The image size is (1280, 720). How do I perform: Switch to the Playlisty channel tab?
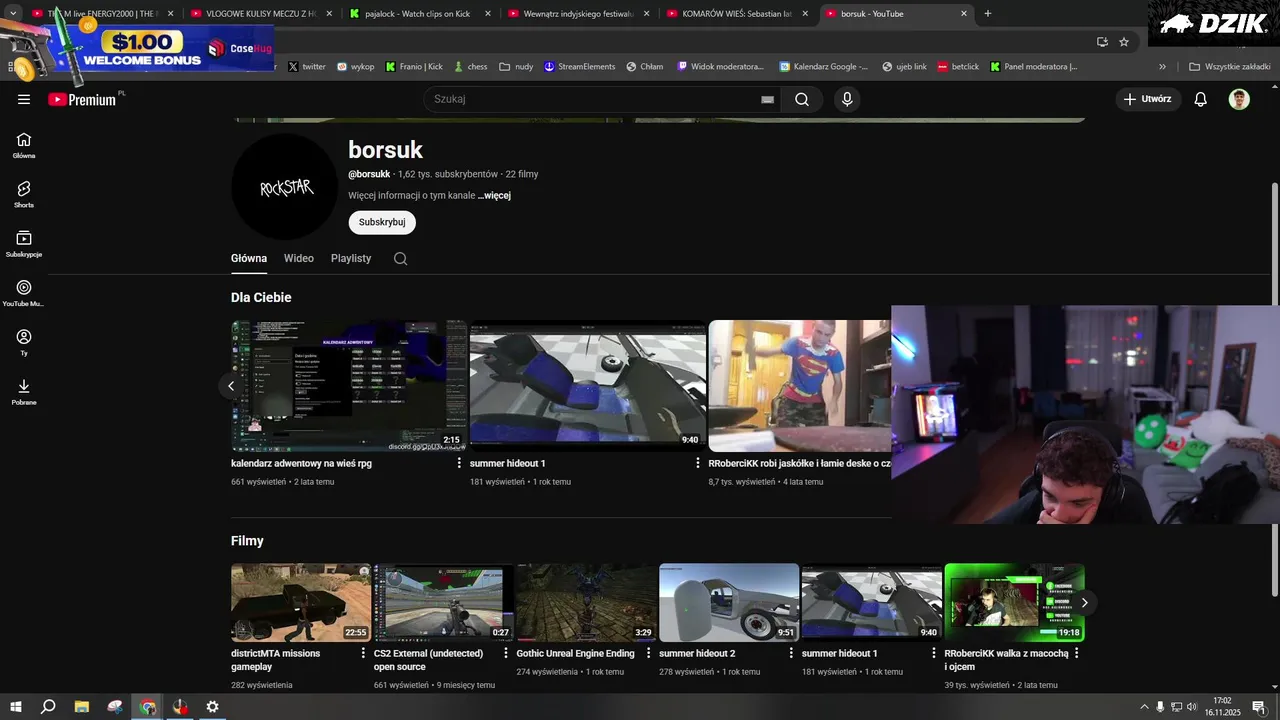click(x=351, y=258)
